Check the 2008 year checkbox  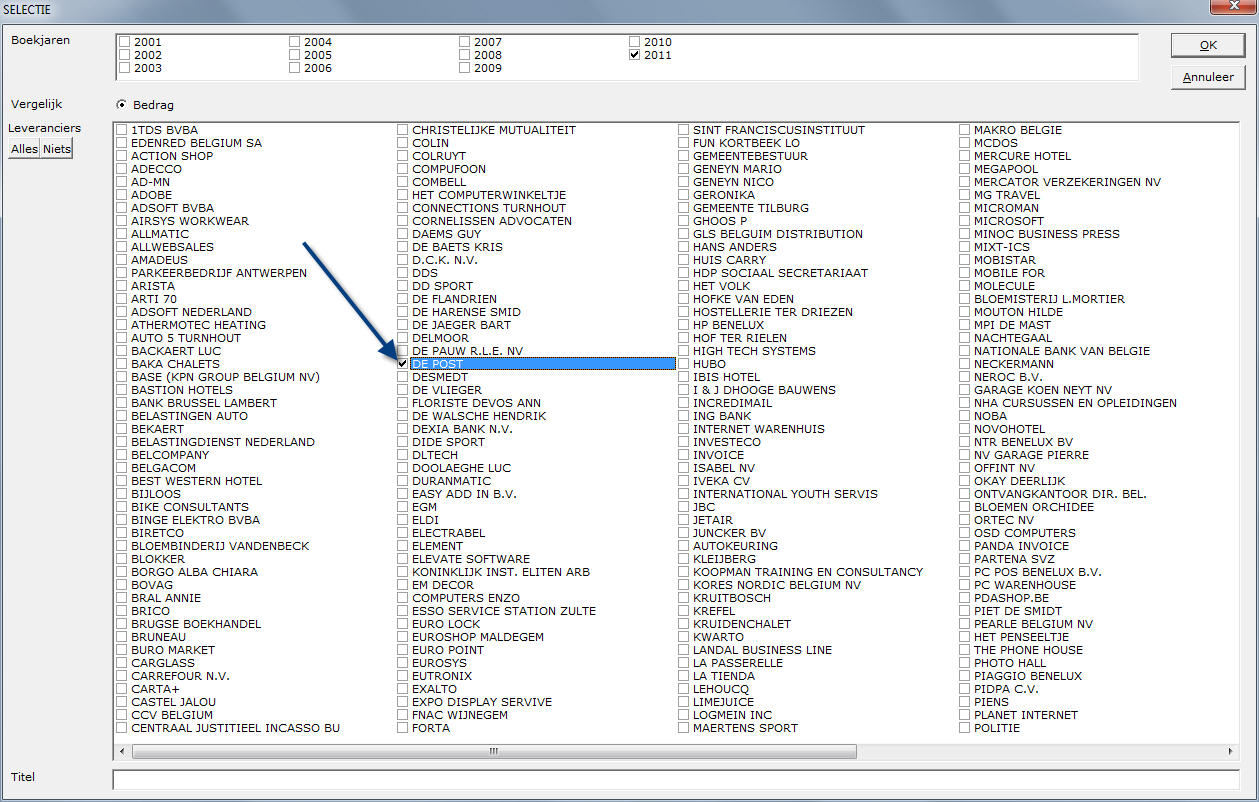pyautogui.click(x=464, y=55)
